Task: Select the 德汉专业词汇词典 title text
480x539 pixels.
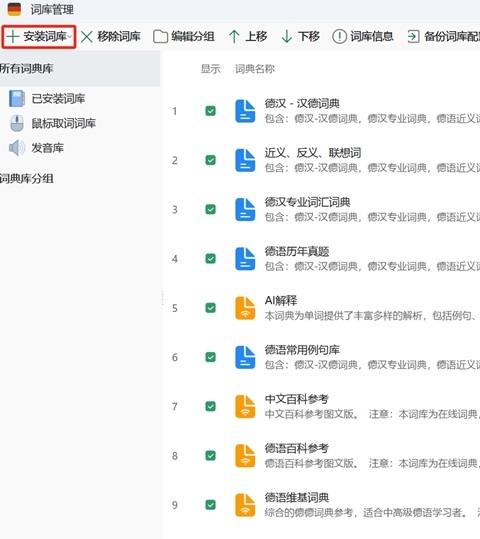Action: pyautogui.click(x=307, y=201)
